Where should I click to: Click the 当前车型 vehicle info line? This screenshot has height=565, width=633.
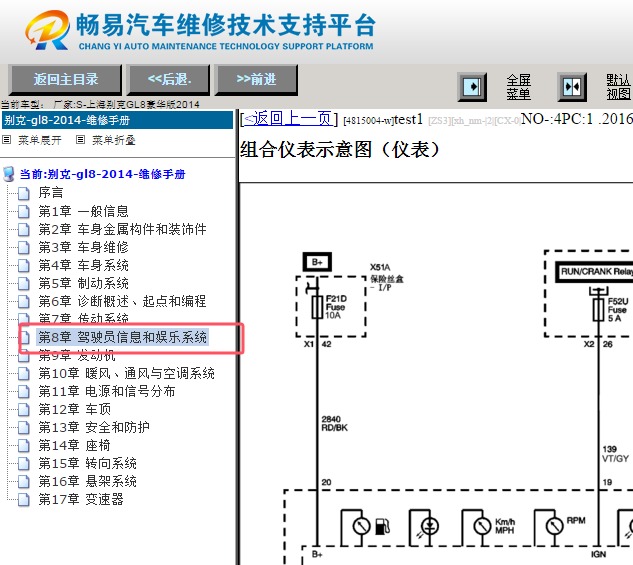pyautogui.click(x=100, y=105)
